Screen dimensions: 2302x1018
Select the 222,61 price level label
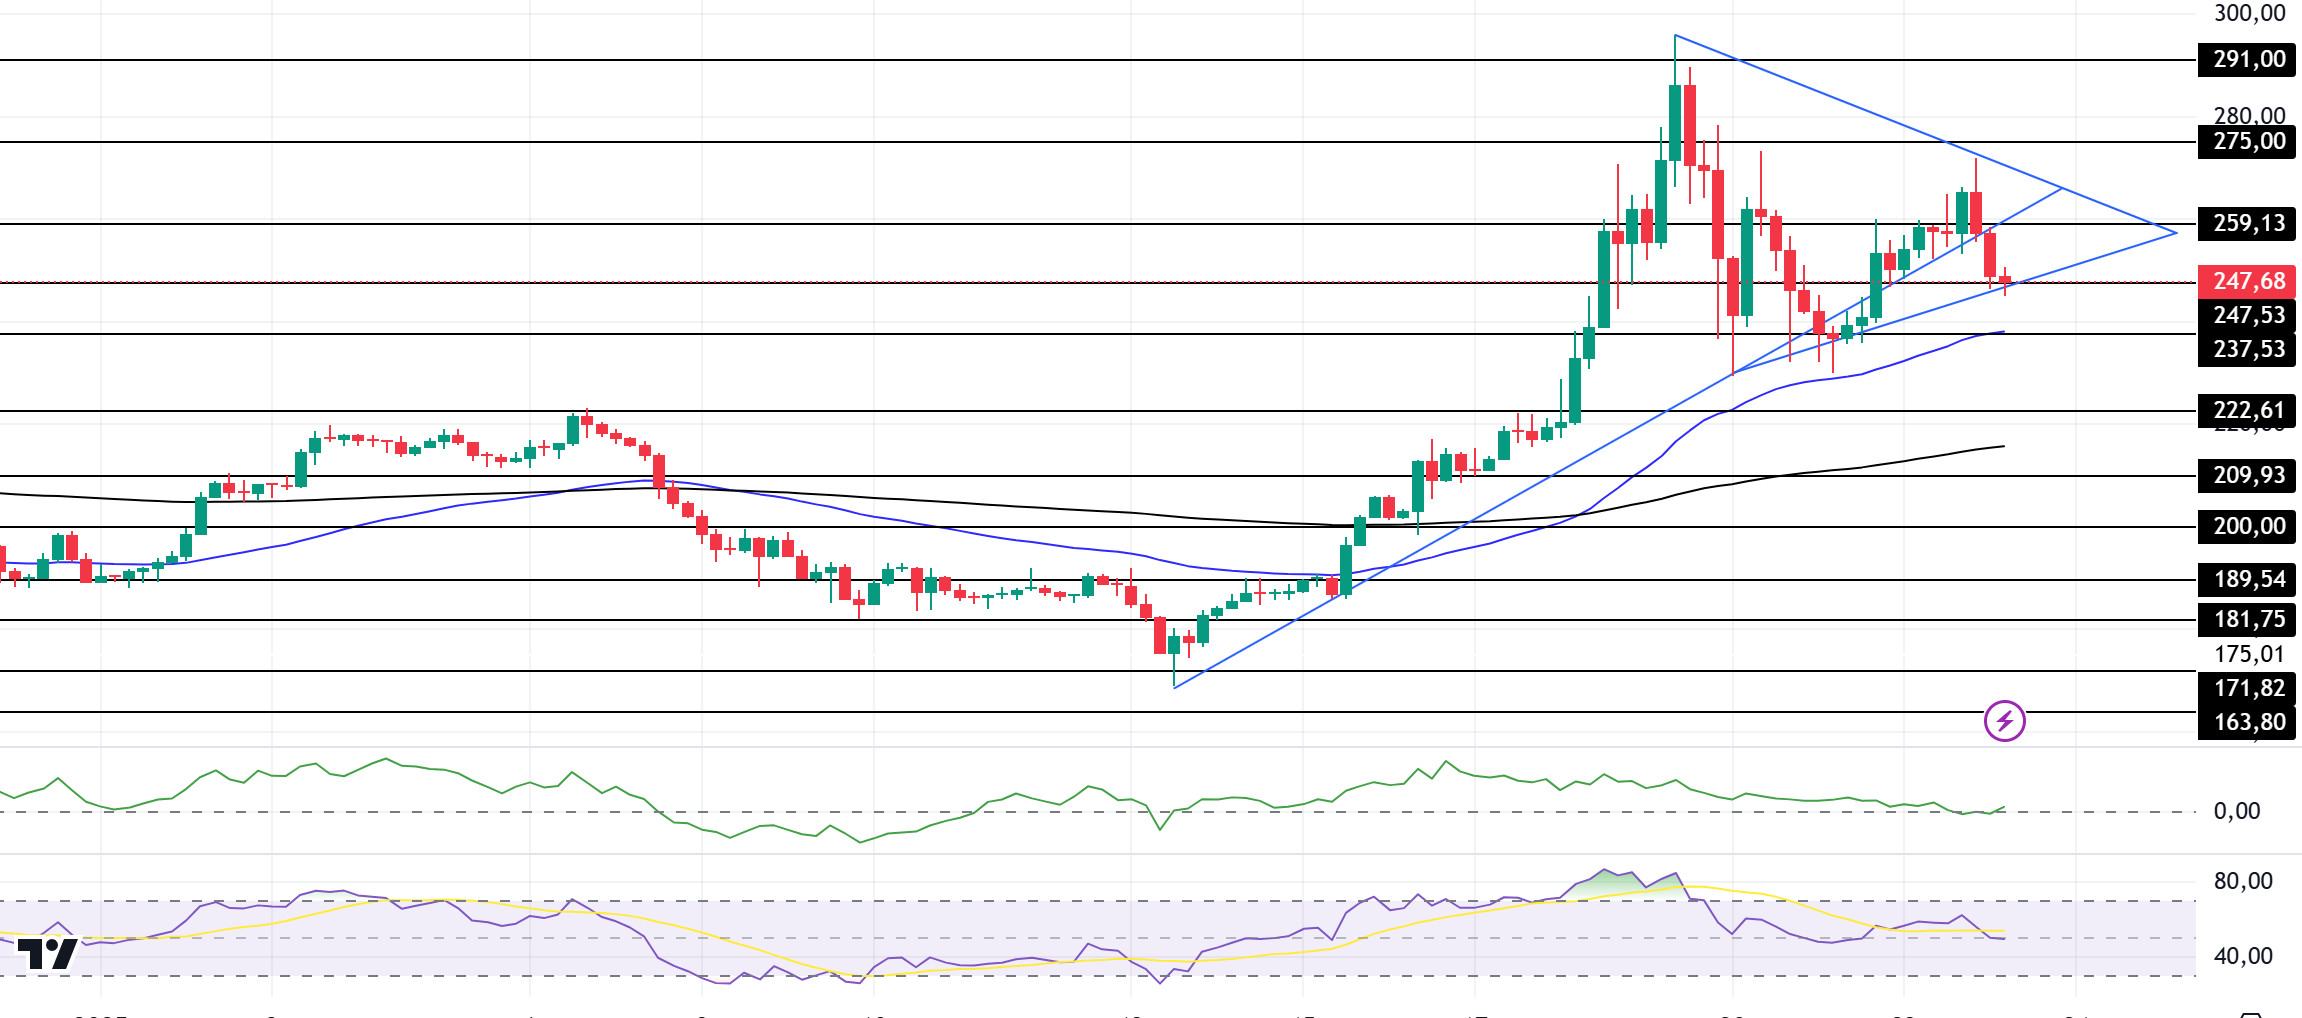tap(2247, 411)
